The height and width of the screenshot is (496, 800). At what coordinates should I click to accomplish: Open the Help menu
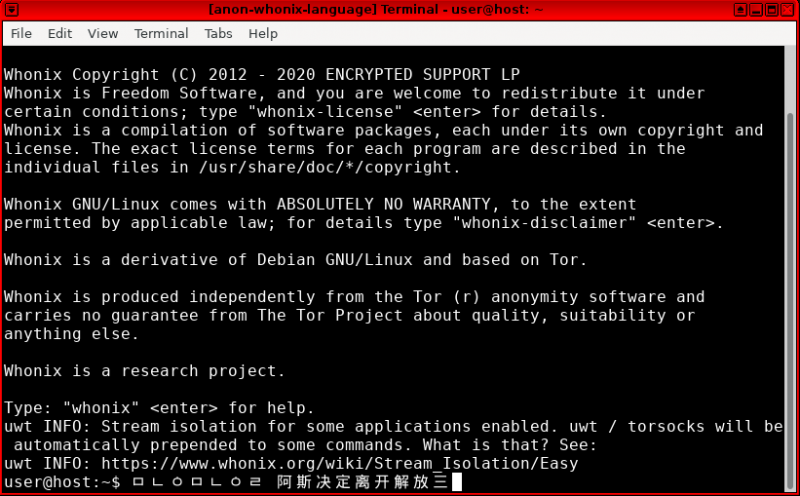click(263, 34)
